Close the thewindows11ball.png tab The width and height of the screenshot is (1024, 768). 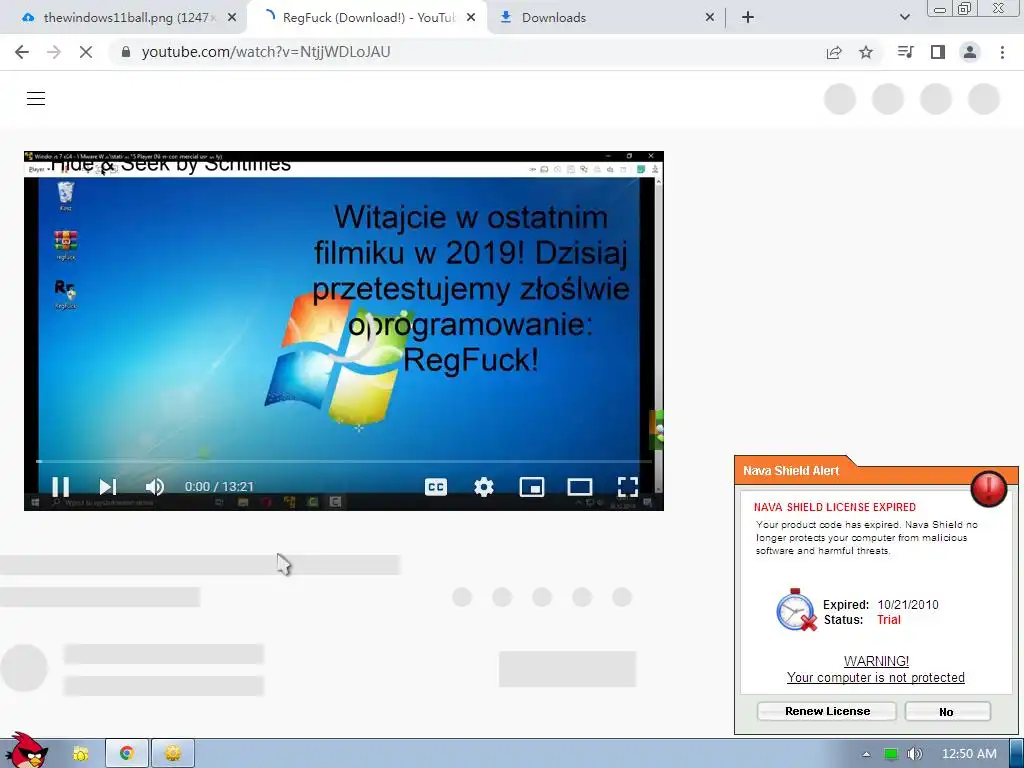[x=232, y=18]
